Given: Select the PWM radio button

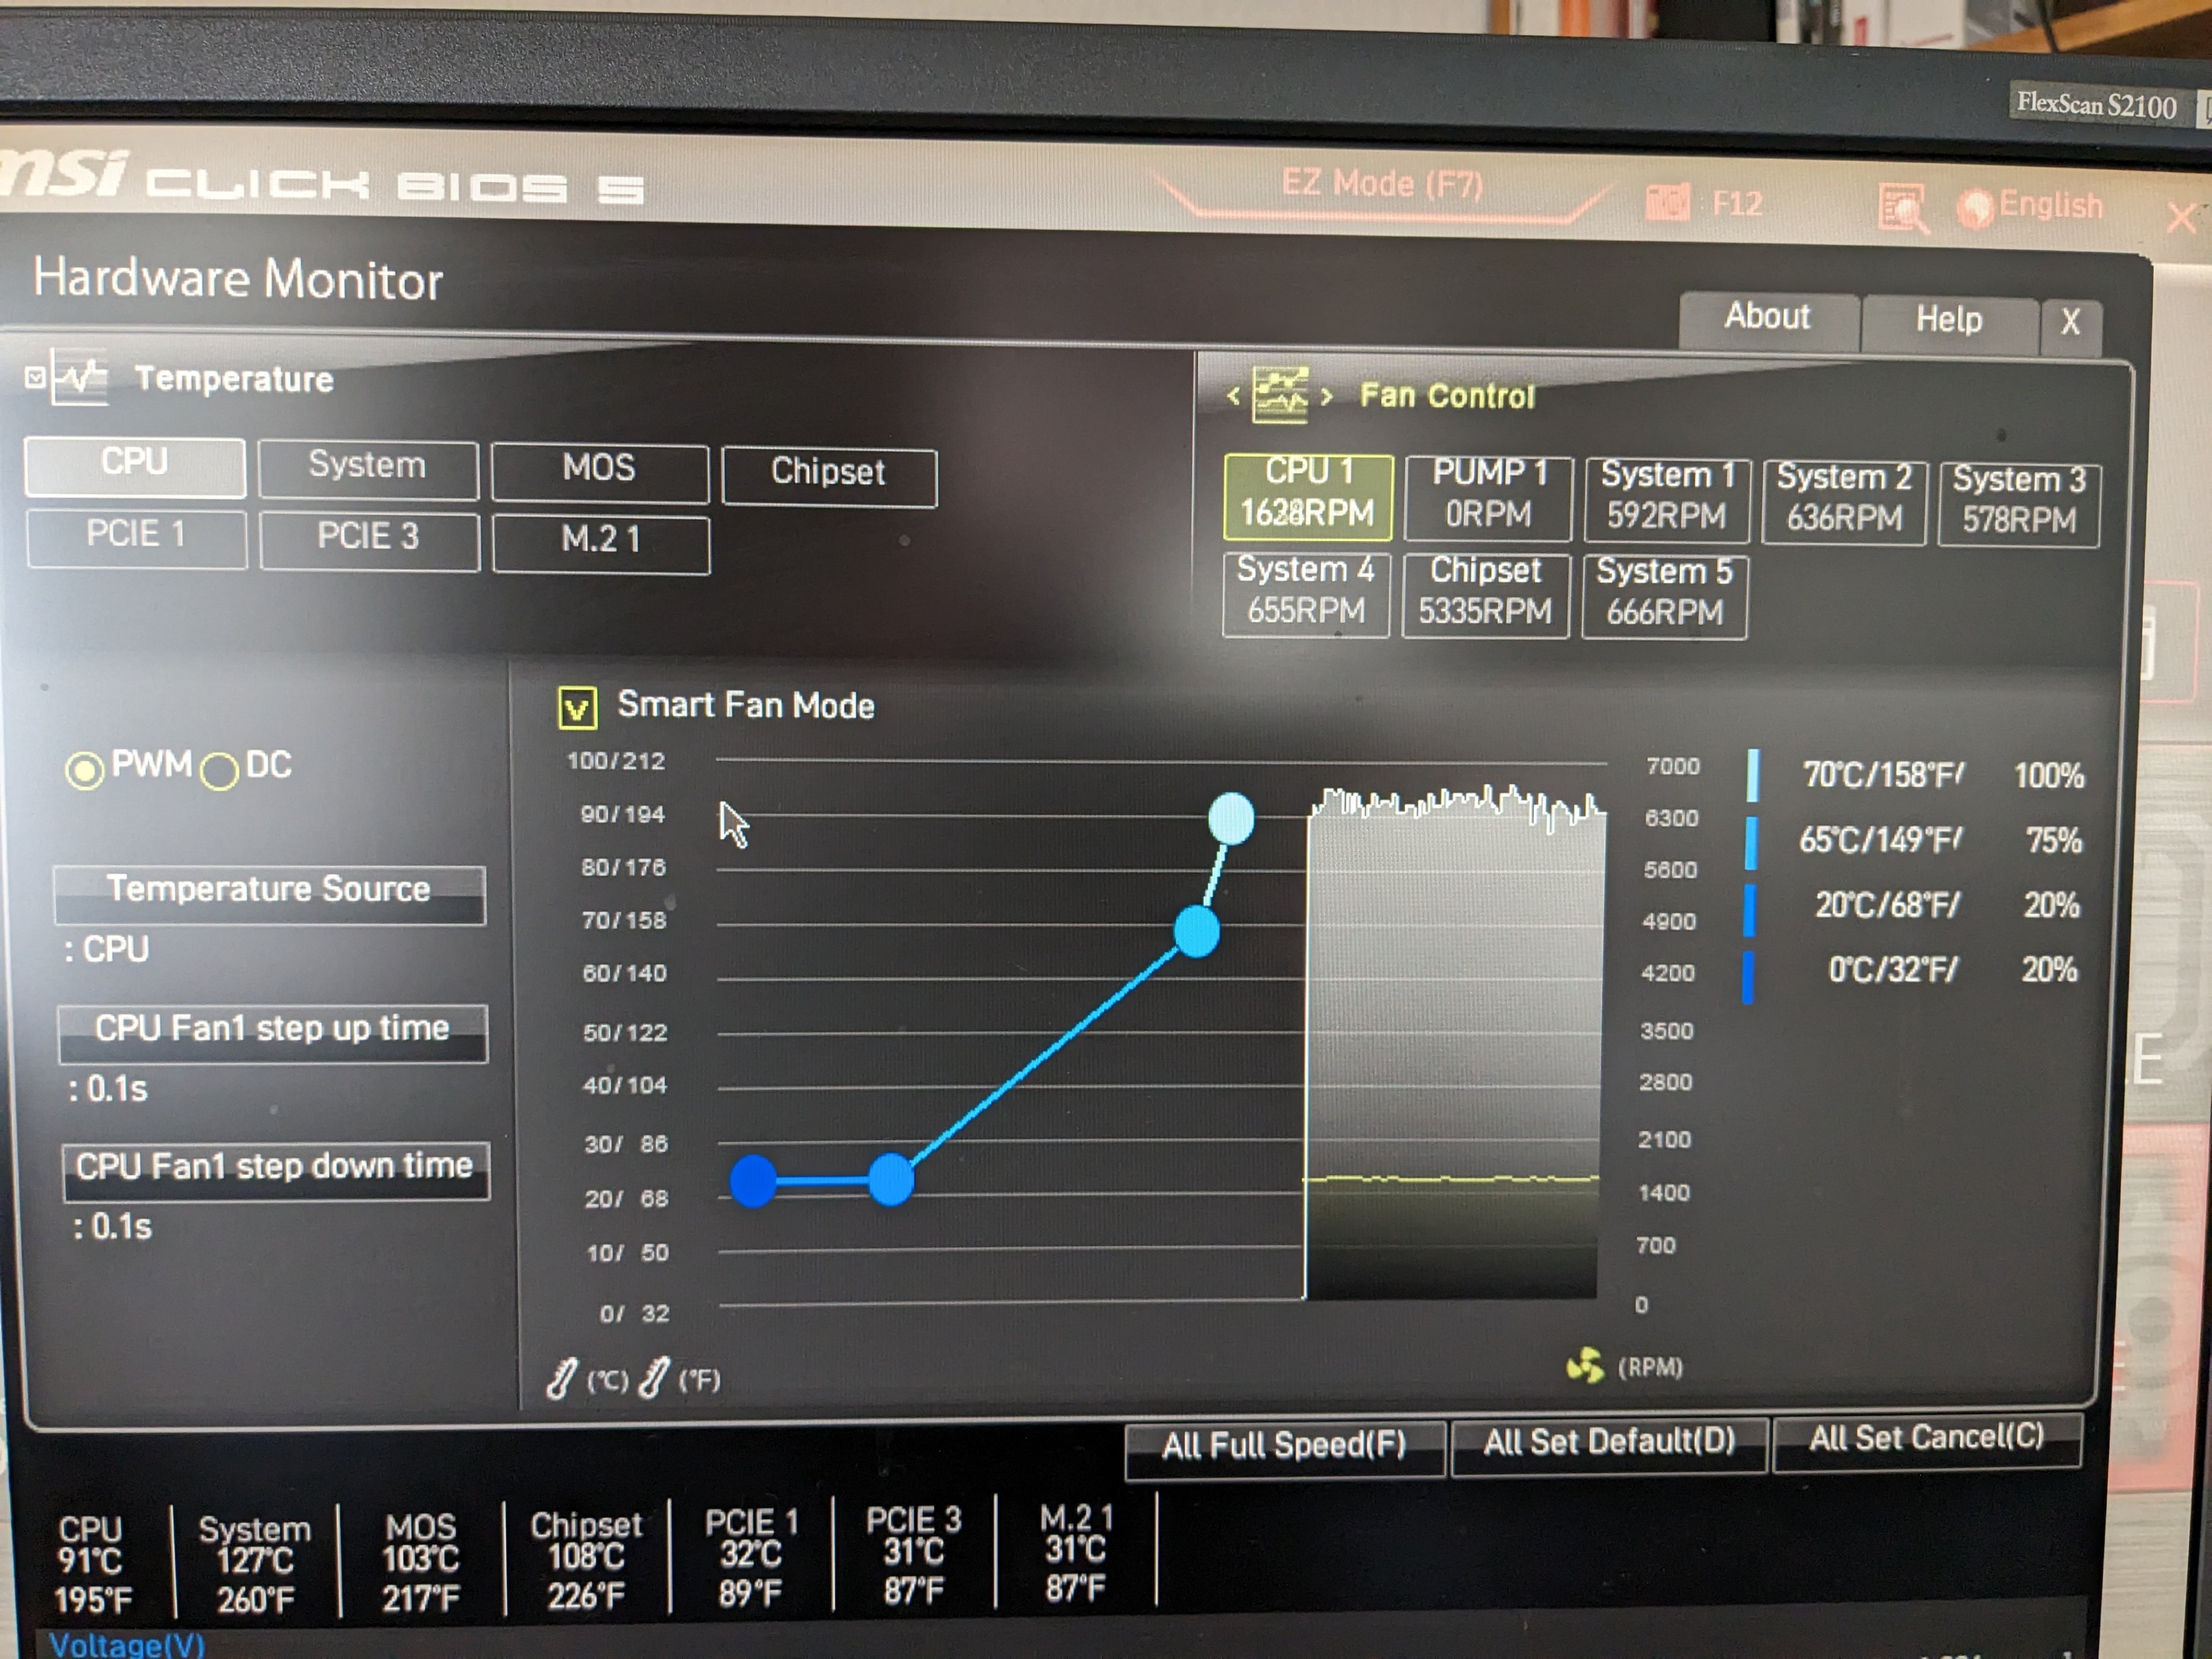Looking at the screenshot, I should (85, 770).
